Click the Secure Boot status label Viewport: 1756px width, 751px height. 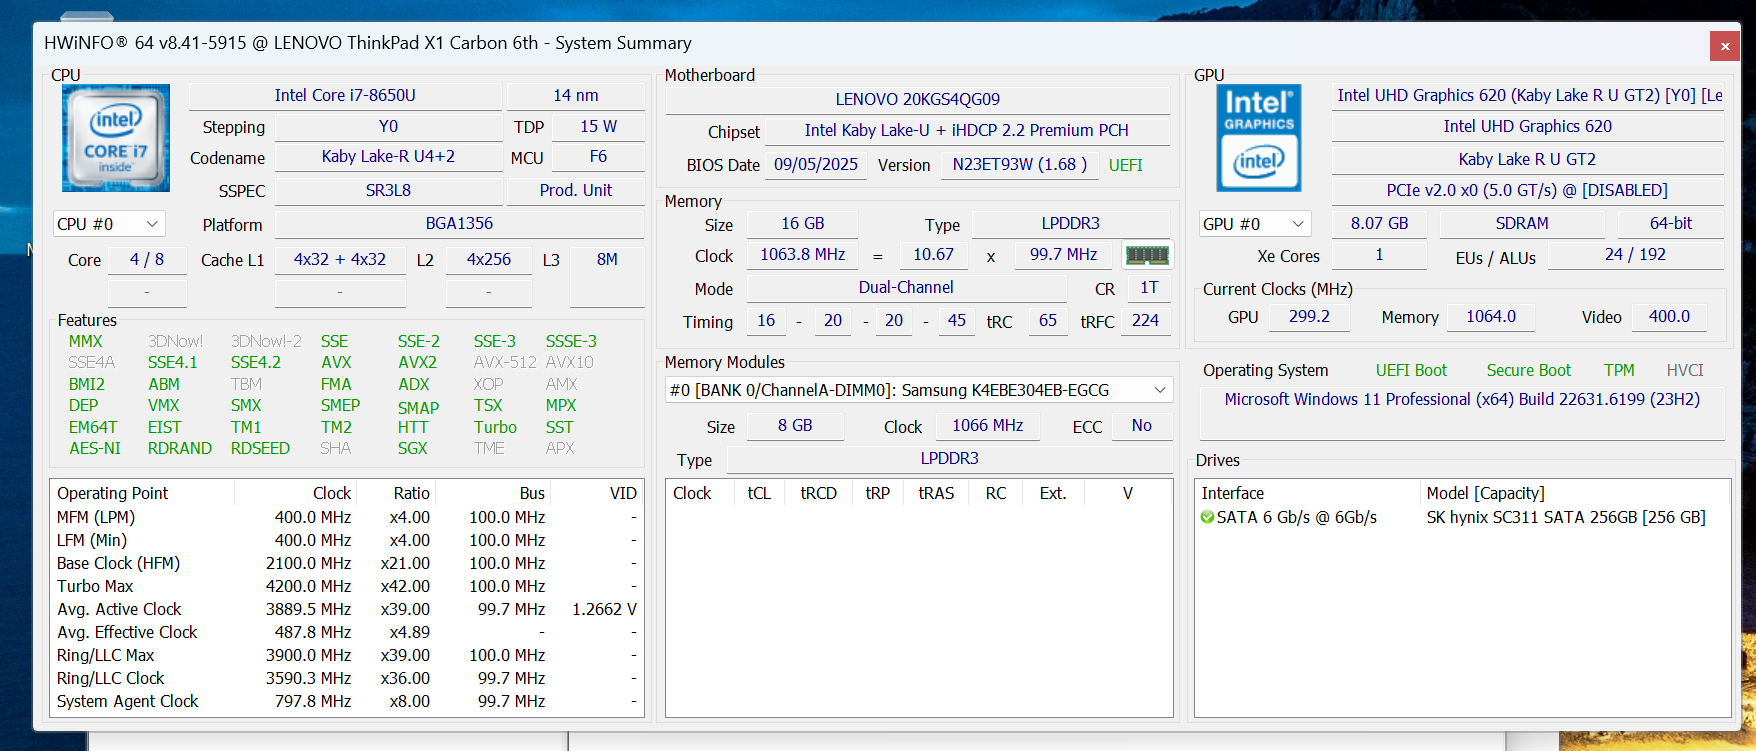click(1528, 371)
